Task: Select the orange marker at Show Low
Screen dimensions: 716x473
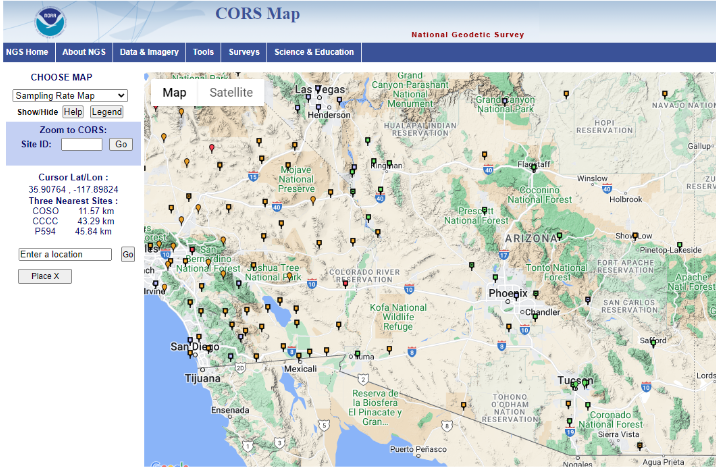Action: click(x=635, y=236)
